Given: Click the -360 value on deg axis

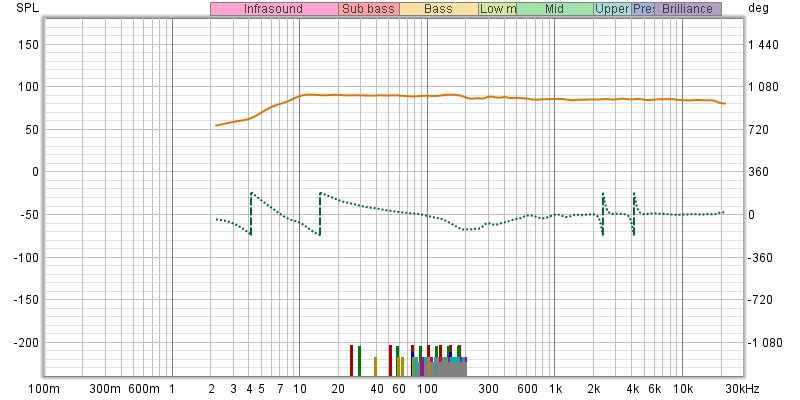Looking at the screenshot, I should (x=760, y=258).
